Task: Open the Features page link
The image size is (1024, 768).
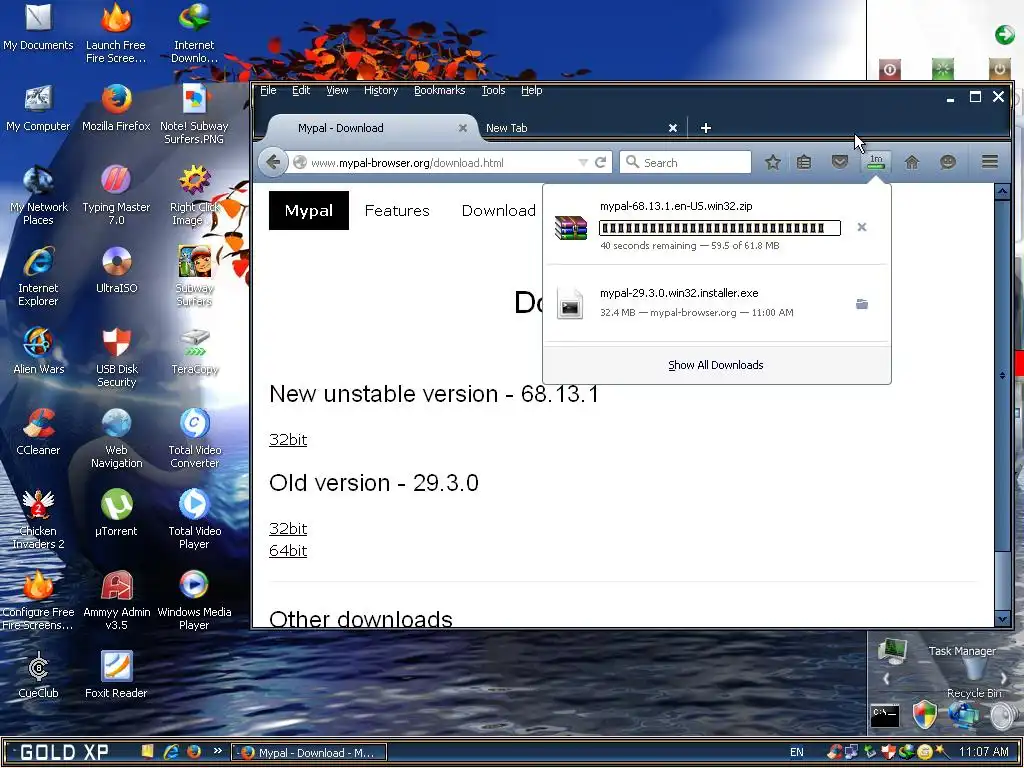Action: coord(397,210)
